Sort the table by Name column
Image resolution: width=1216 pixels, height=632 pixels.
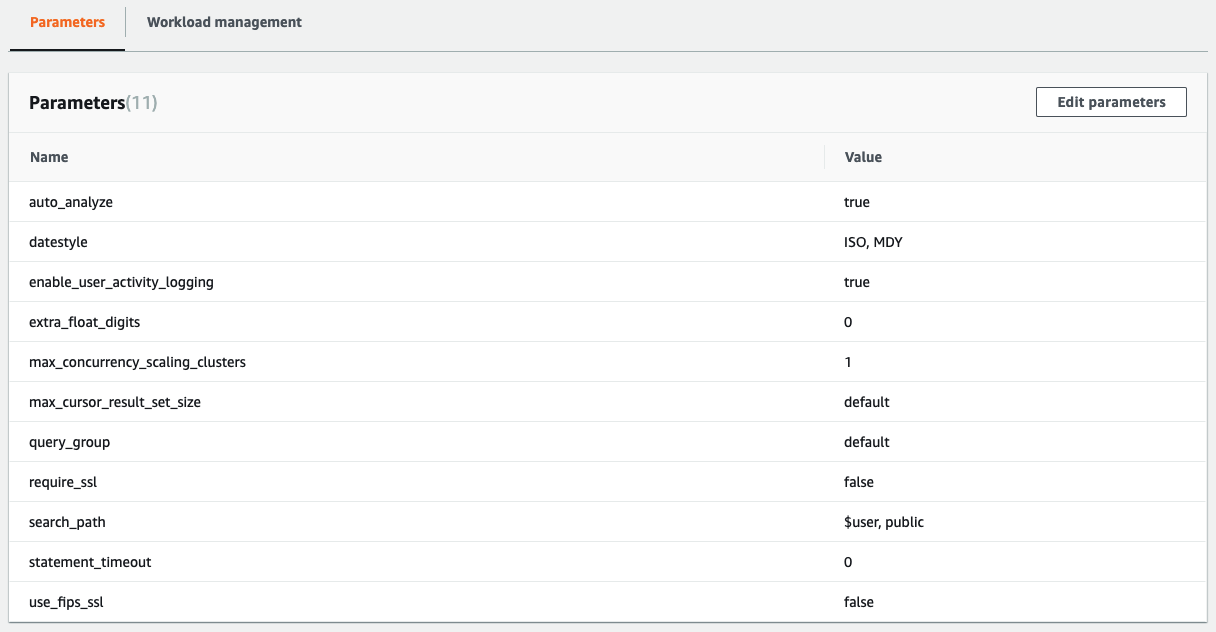[49, 157]
